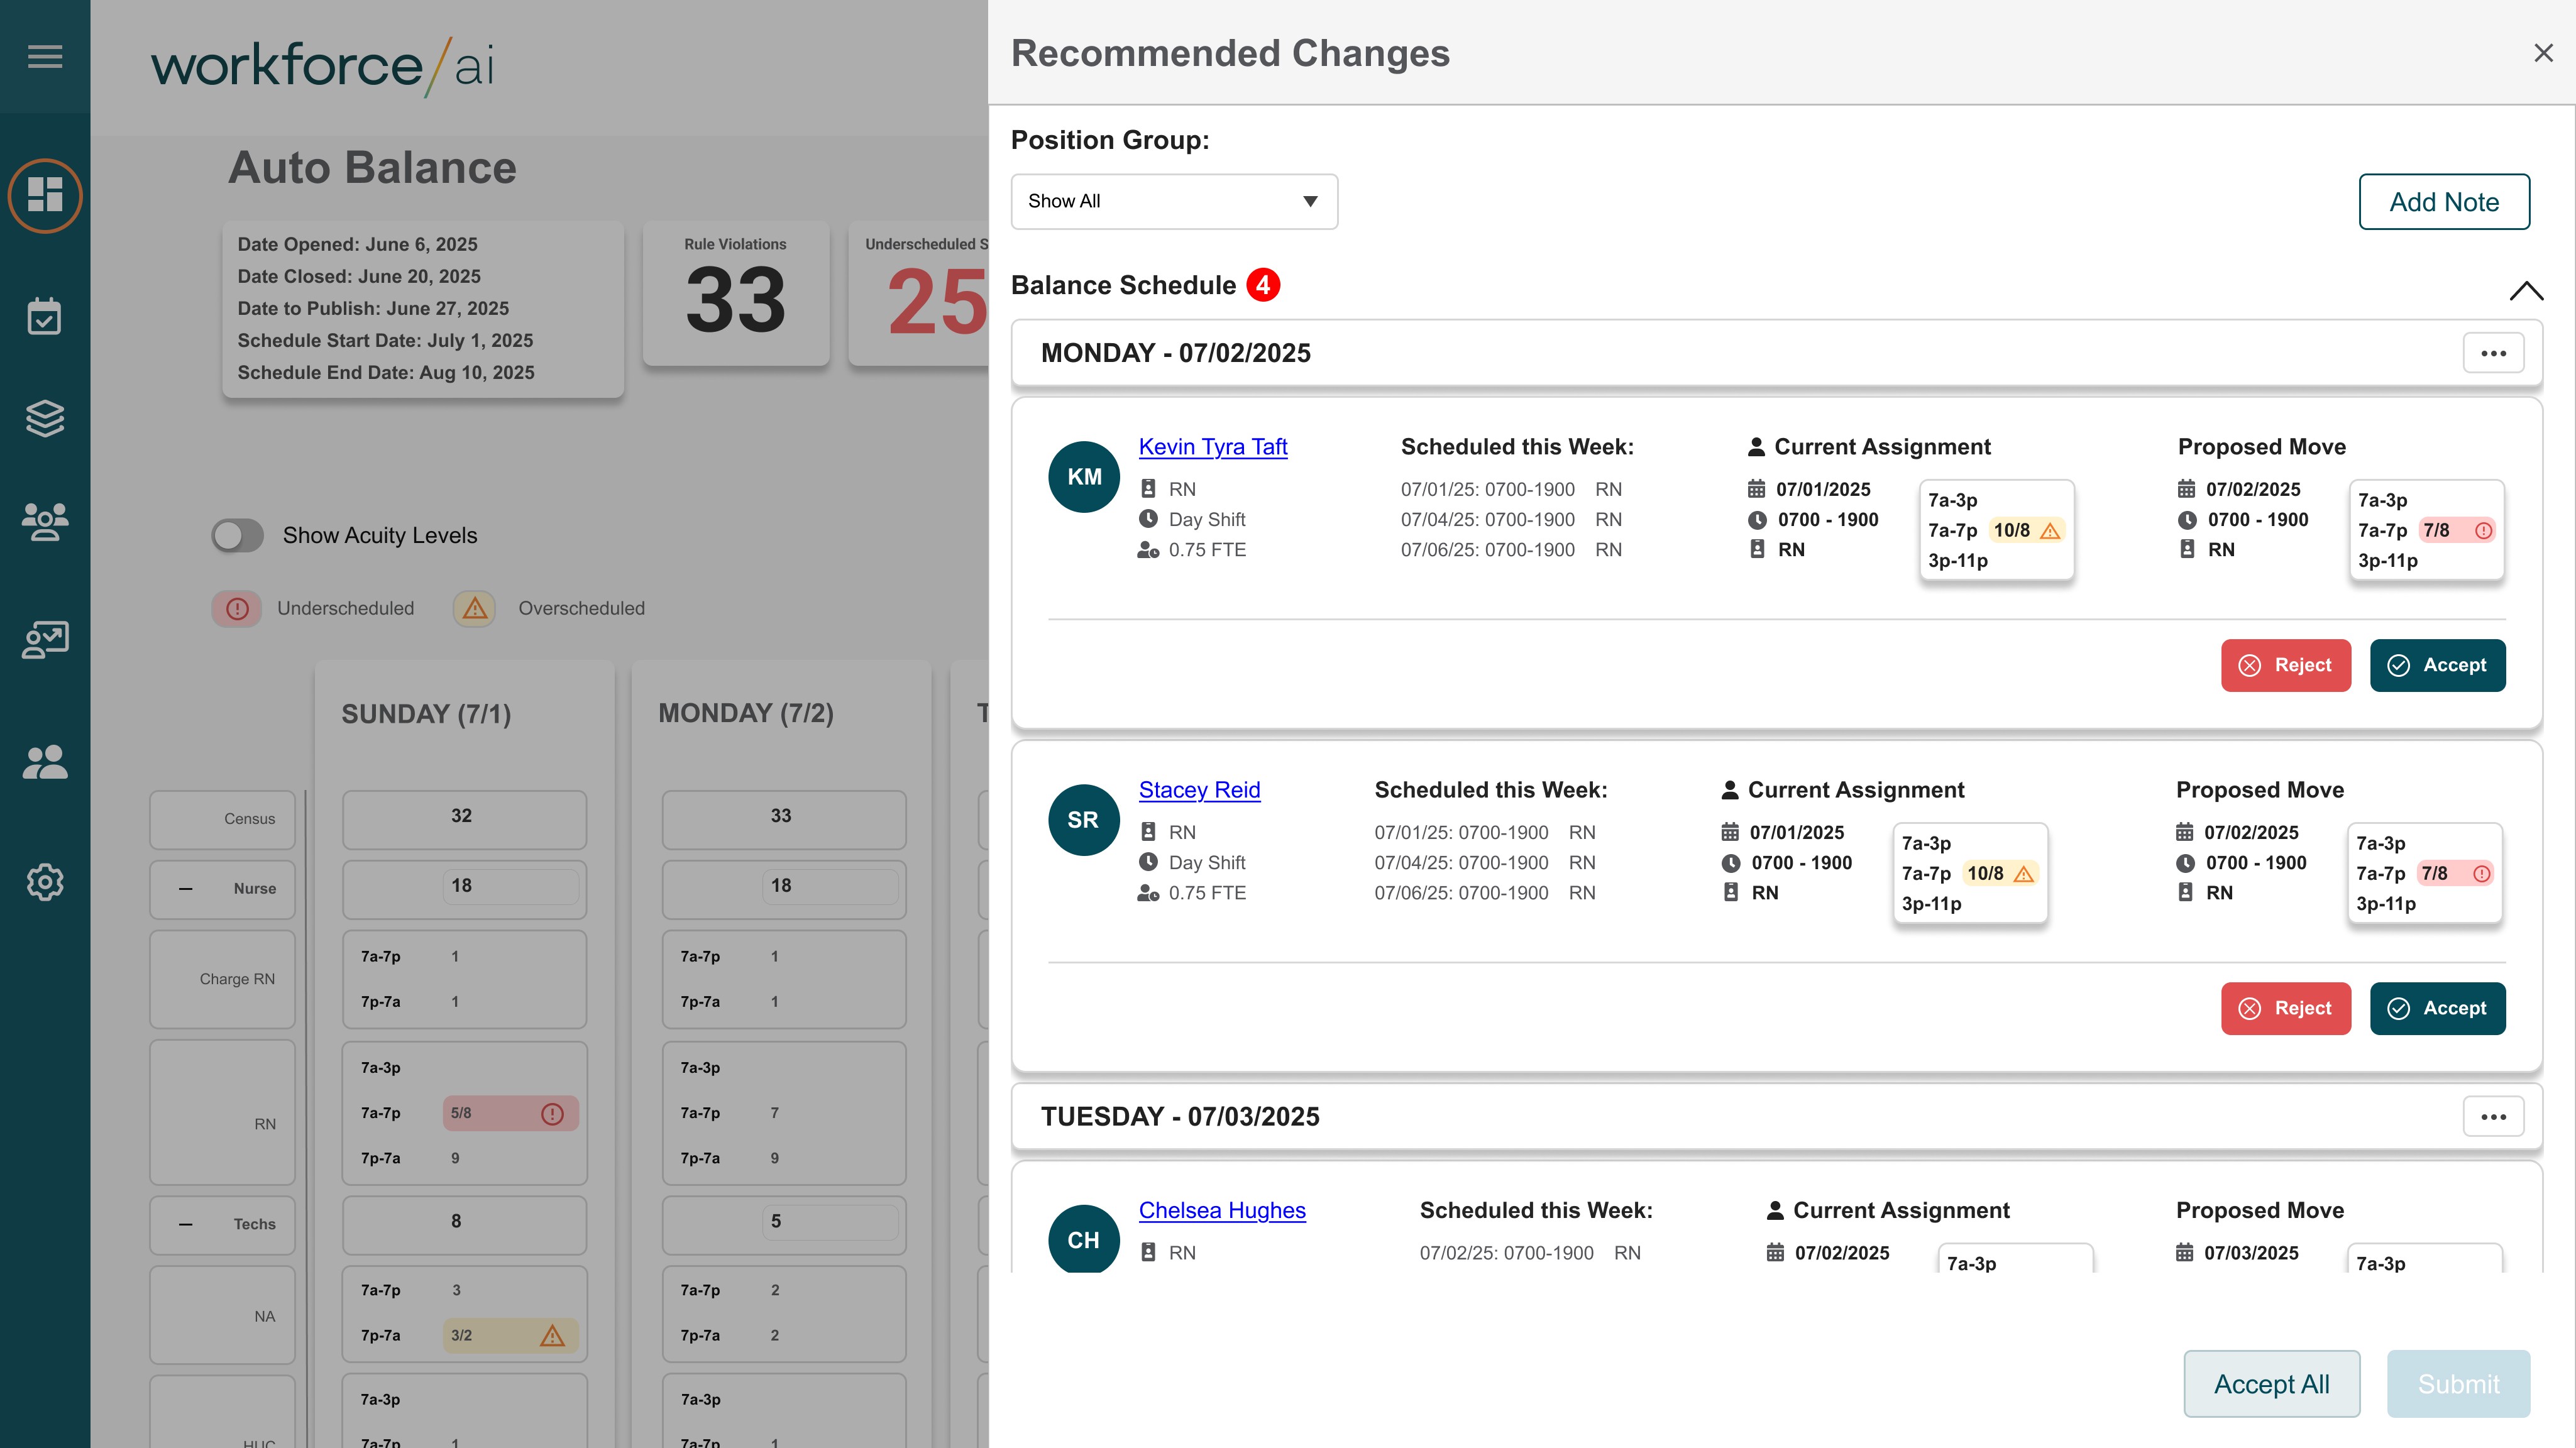Image resolution: width=2576 pixels, height=1448 pixels.
Task: Toggle the Show Acuity Levels switch
Action: [x=237, y=535]
